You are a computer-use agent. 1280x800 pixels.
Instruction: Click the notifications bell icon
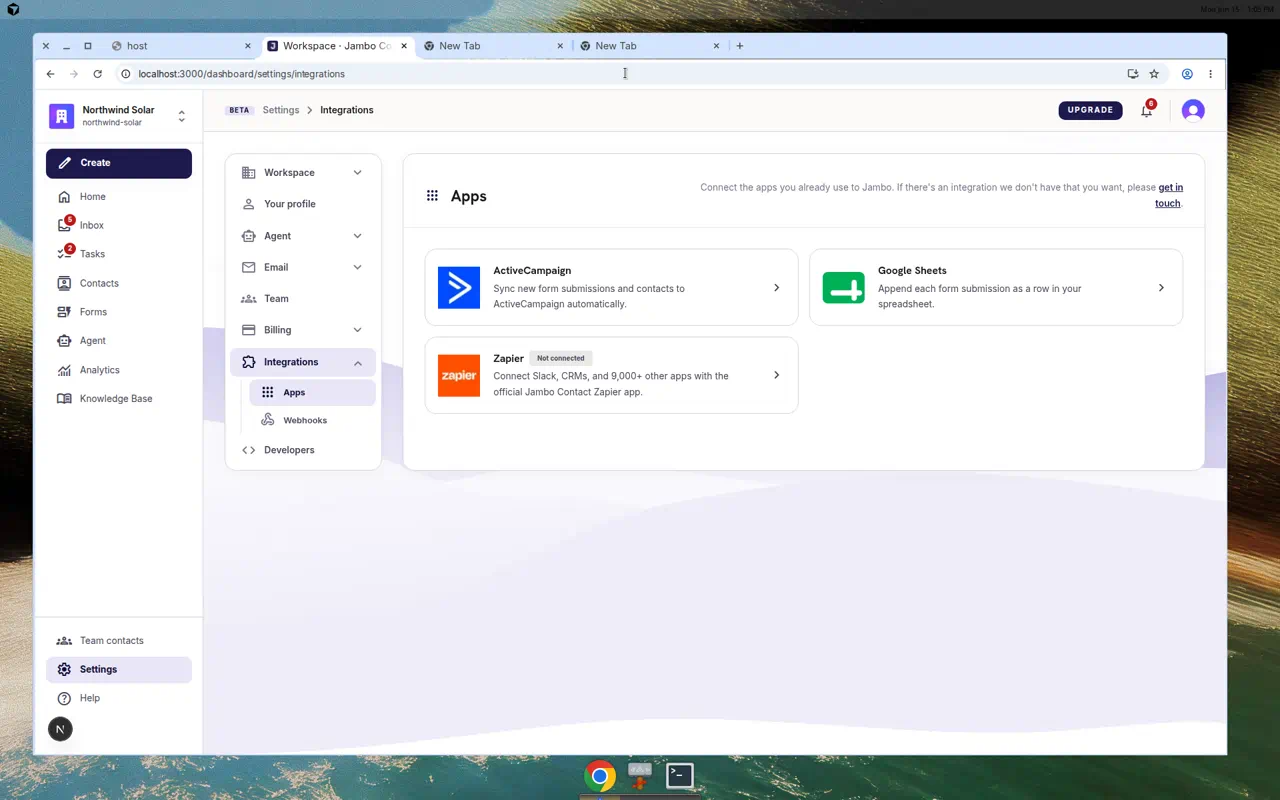point(1146,110)
